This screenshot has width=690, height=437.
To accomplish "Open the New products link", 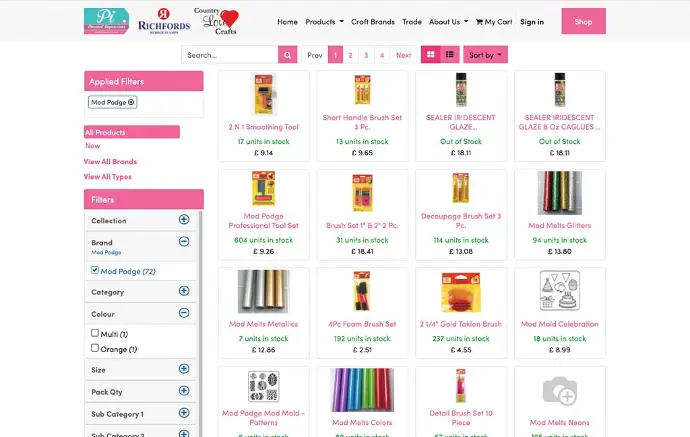I will coord(92,146).
